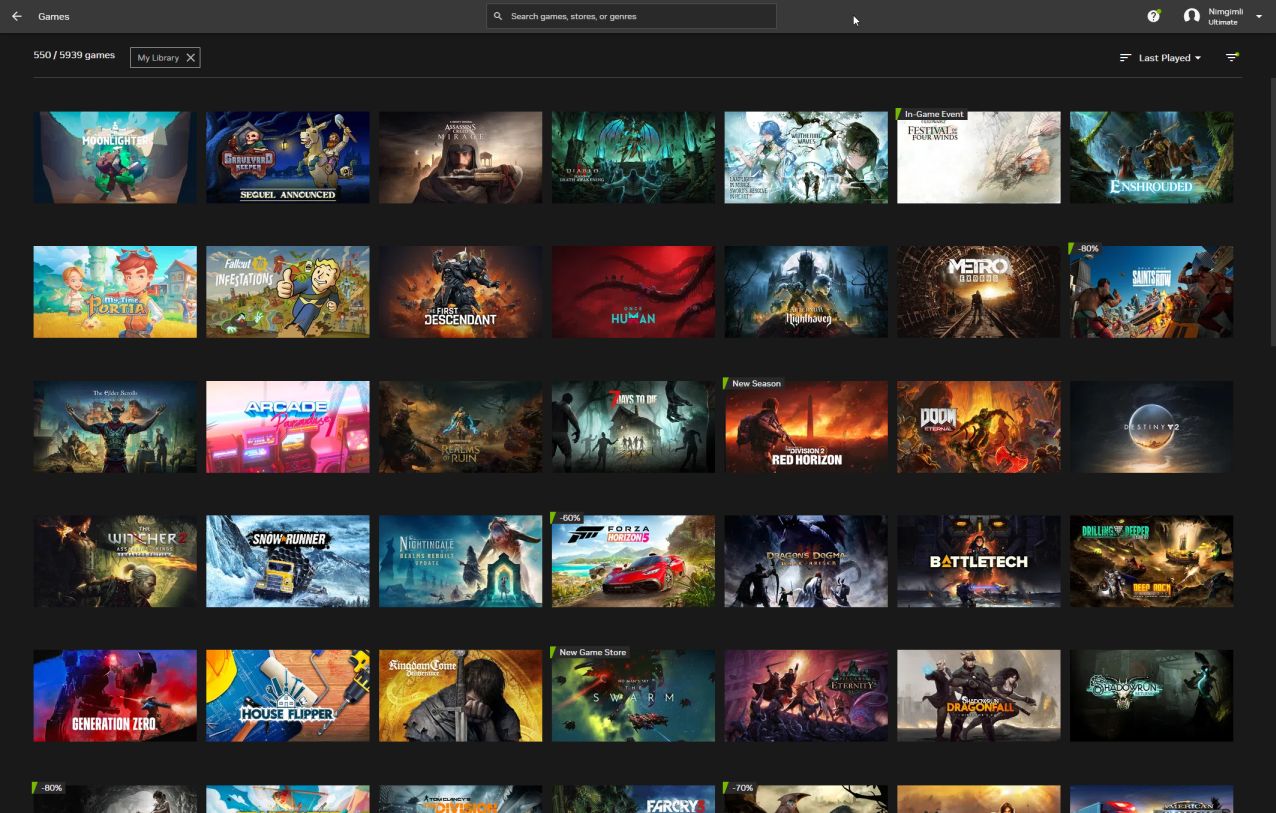The image size is (1276, 813).
Task: Open the Nightingale game tile
Action: point(461,561)
